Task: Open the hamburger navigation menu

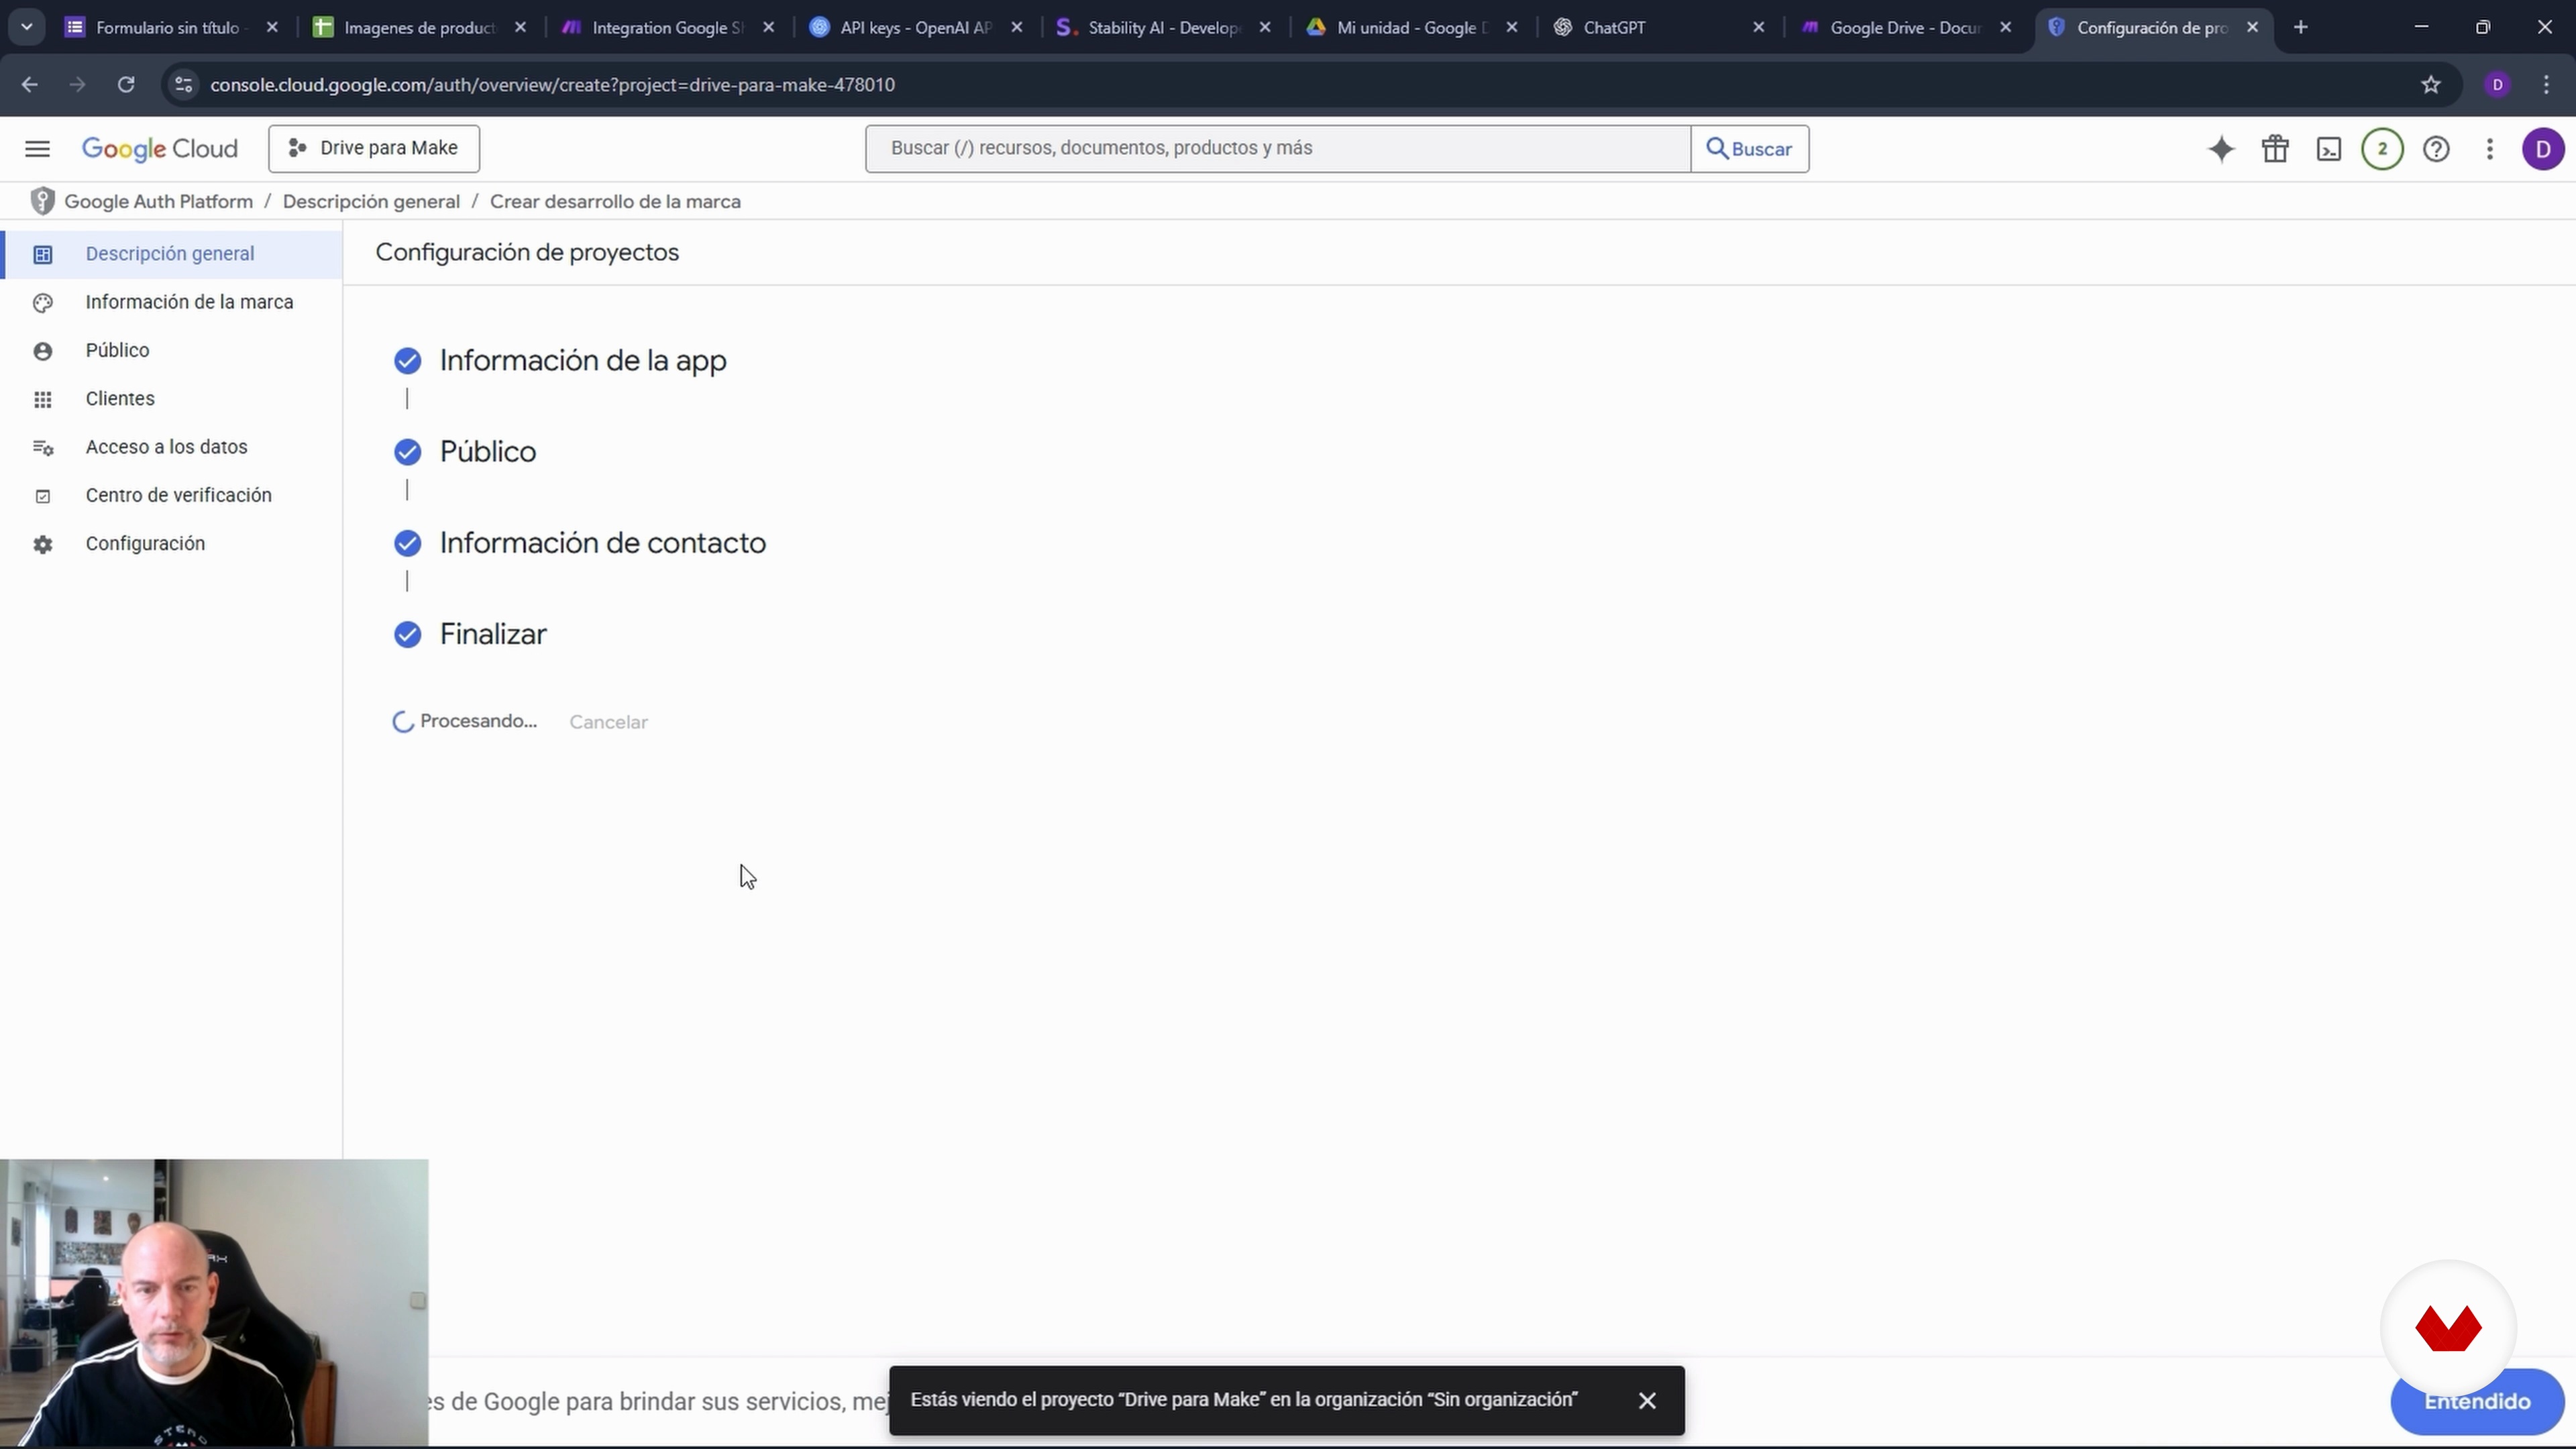Action: pyautogui.click(x=37, y=149)
